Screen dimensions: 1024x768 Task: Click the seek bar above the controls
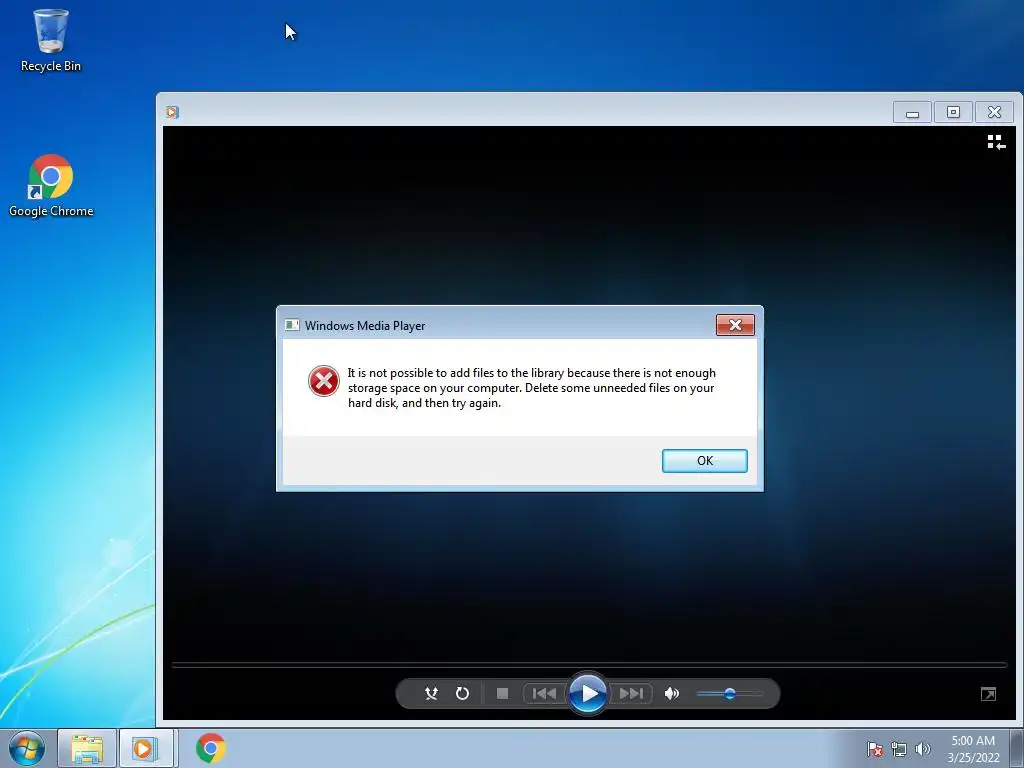pos(589,665)
